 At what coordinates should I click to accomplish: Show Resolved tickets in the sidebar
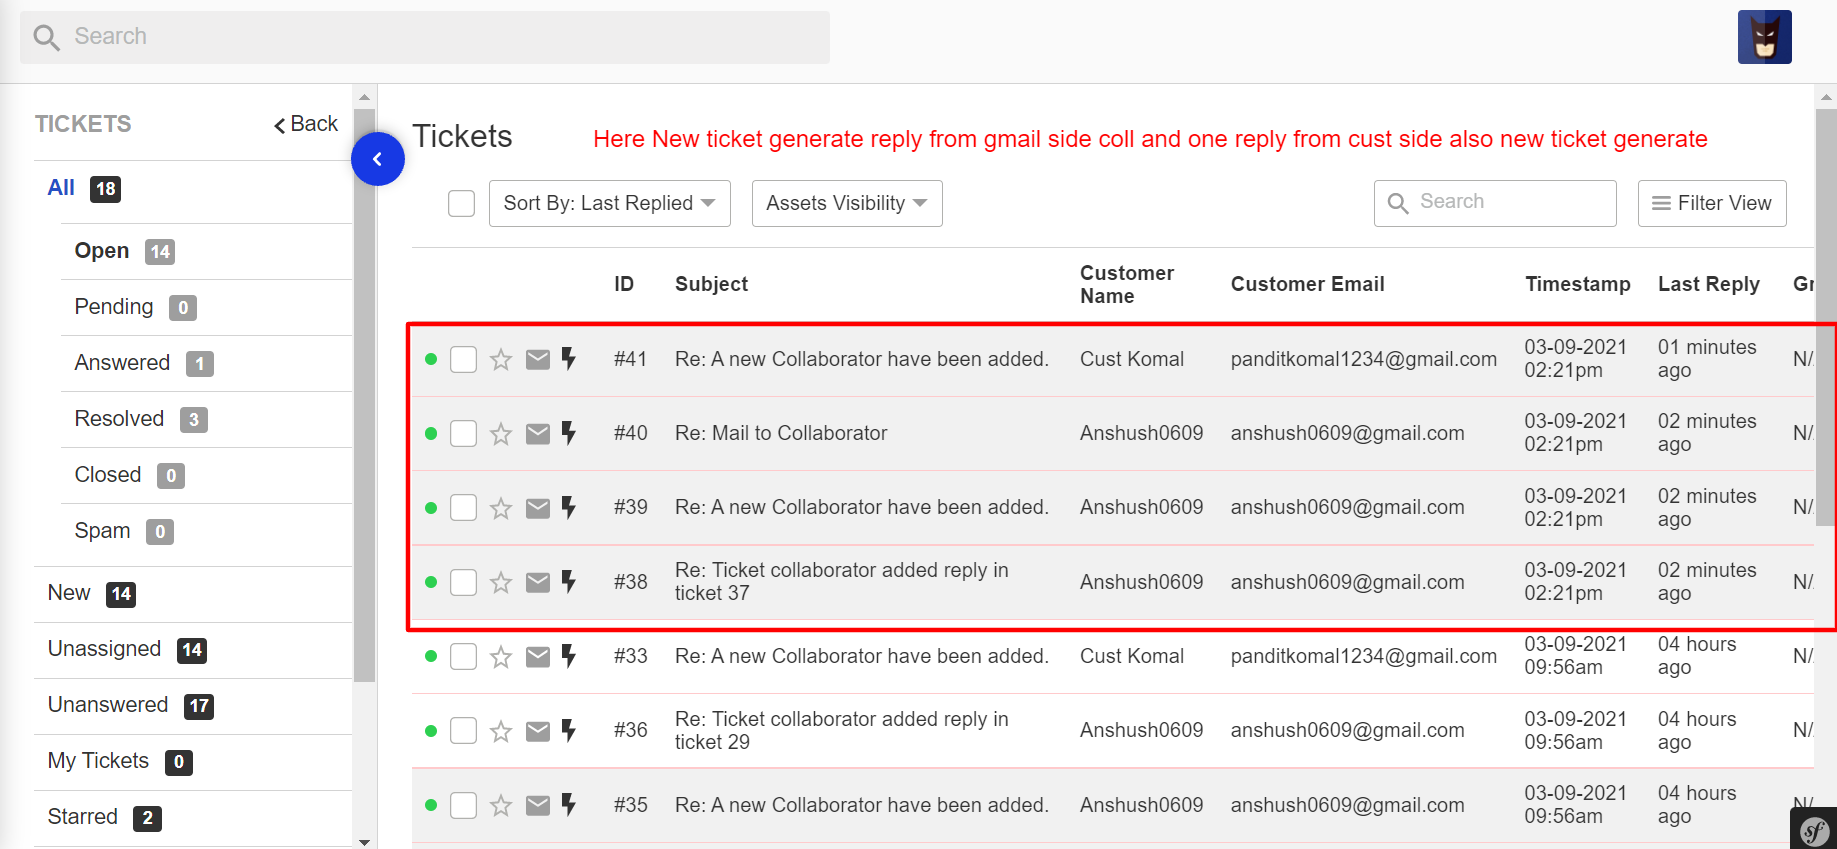(119, 419)
